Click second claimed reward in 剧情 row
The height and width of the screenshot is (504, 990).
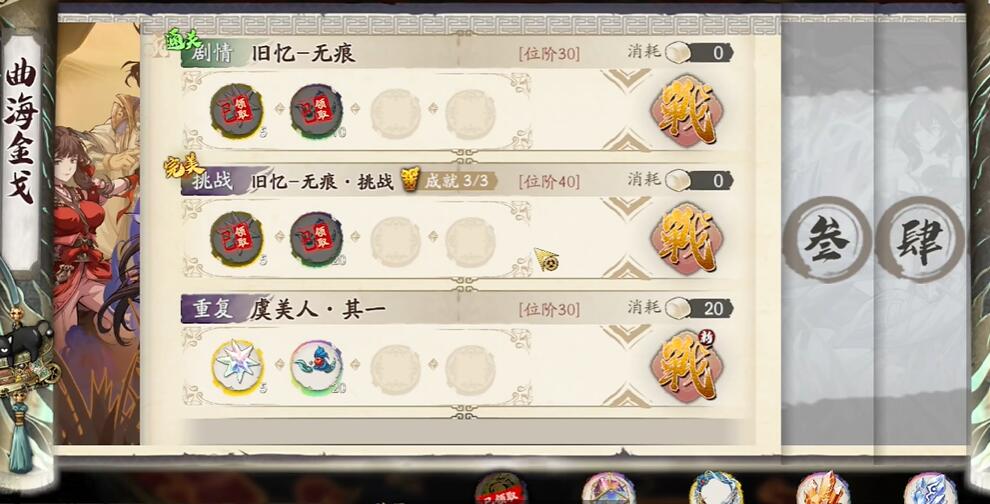(x=316, y=112)
